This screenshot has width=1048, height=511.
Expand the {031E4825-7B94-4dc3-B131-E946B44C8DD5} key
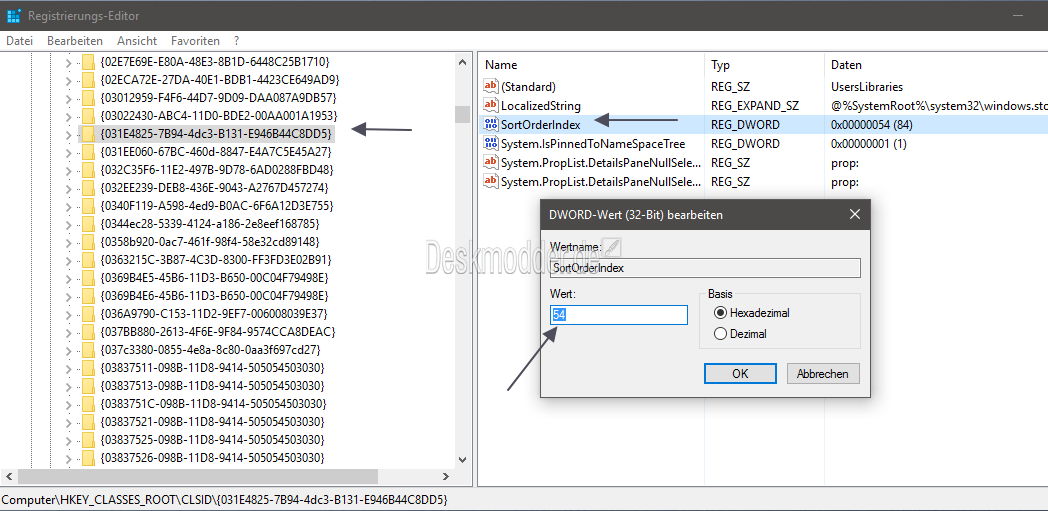pyautogui.click(x=68, y=134)
